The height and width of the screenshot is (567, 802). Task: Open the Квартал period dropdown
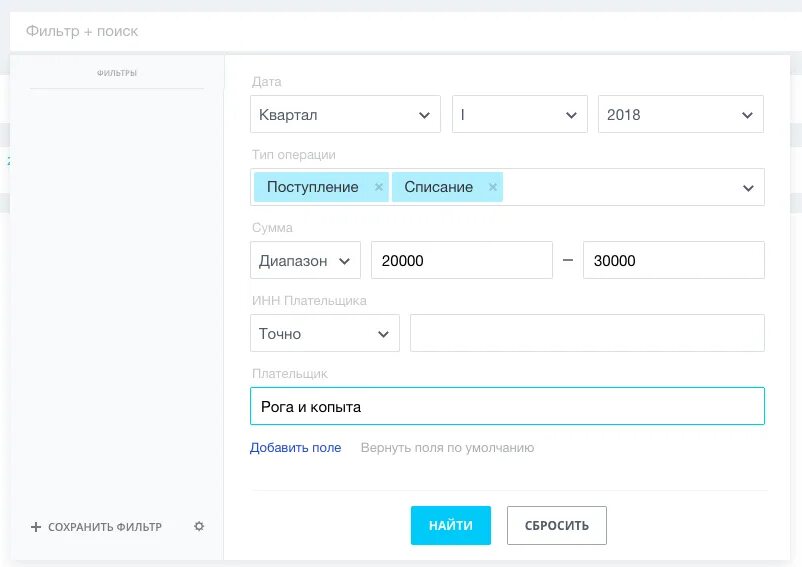tap(345, 114)
